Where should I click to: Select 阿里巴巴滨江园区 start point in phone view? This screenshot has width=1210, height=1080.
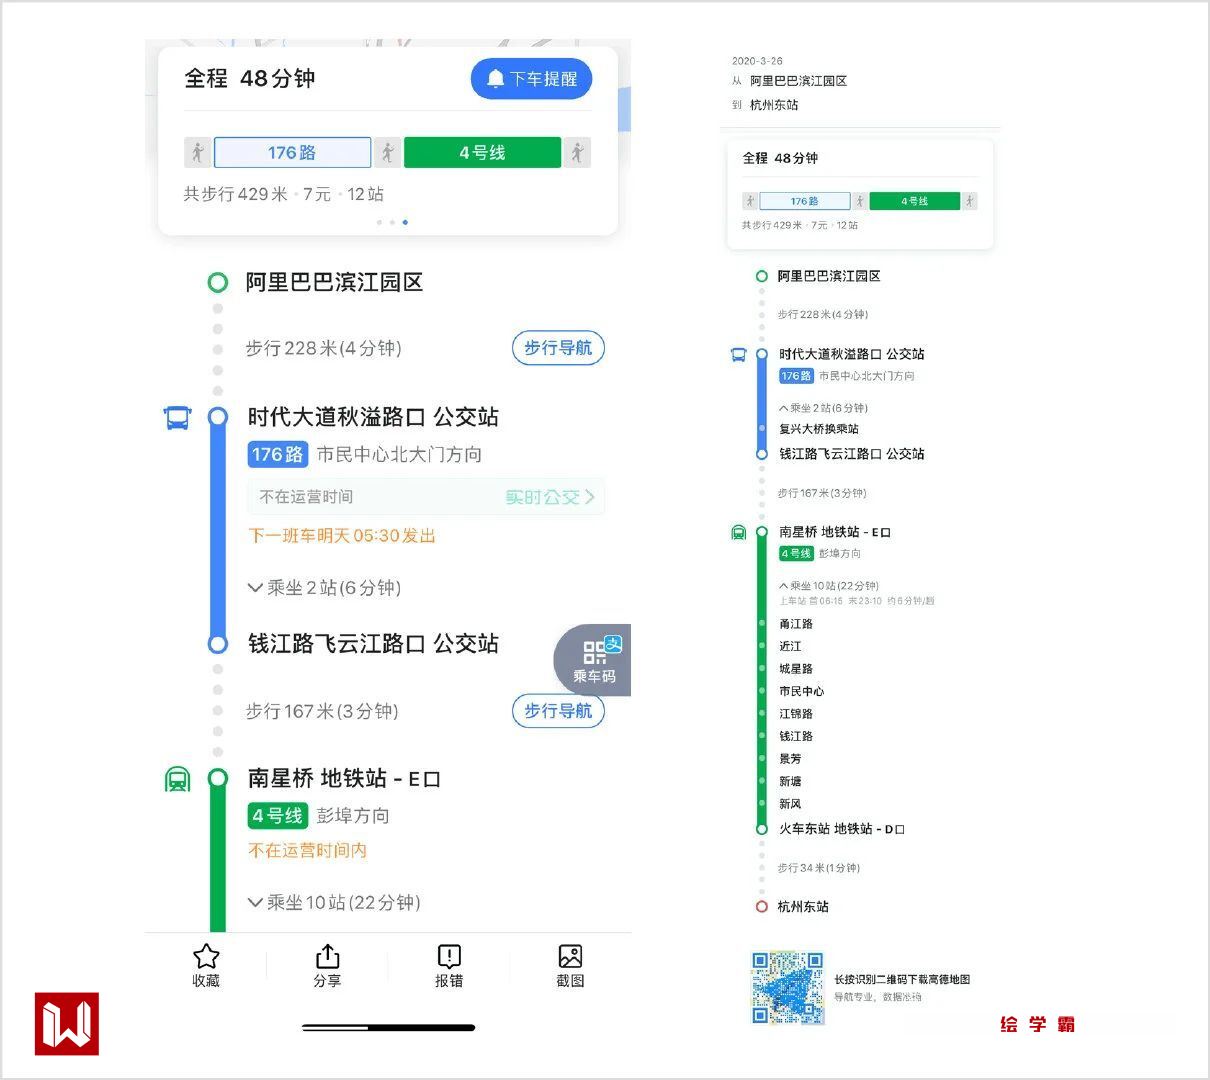pyautogui.click(x=334, y=282)
